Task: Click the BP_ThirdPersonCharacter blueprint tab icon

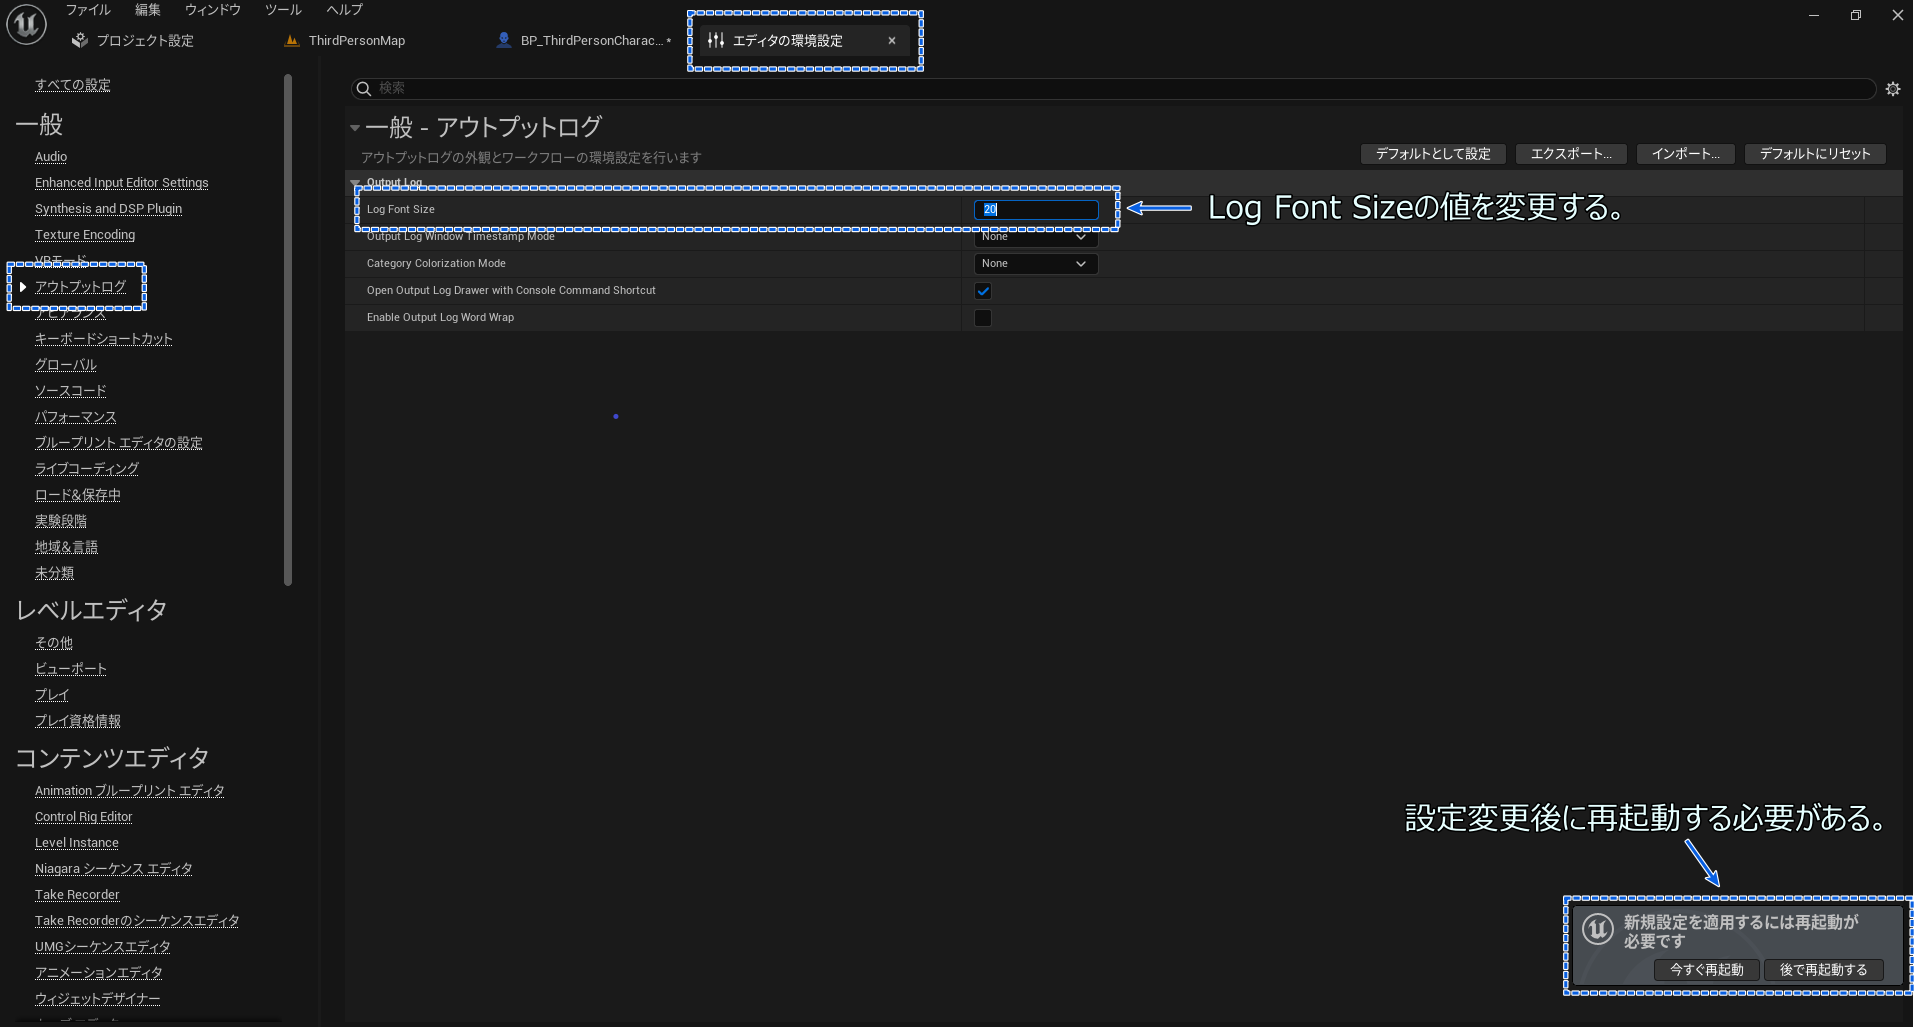Action: pyautogui.click(x=504, y=41)
